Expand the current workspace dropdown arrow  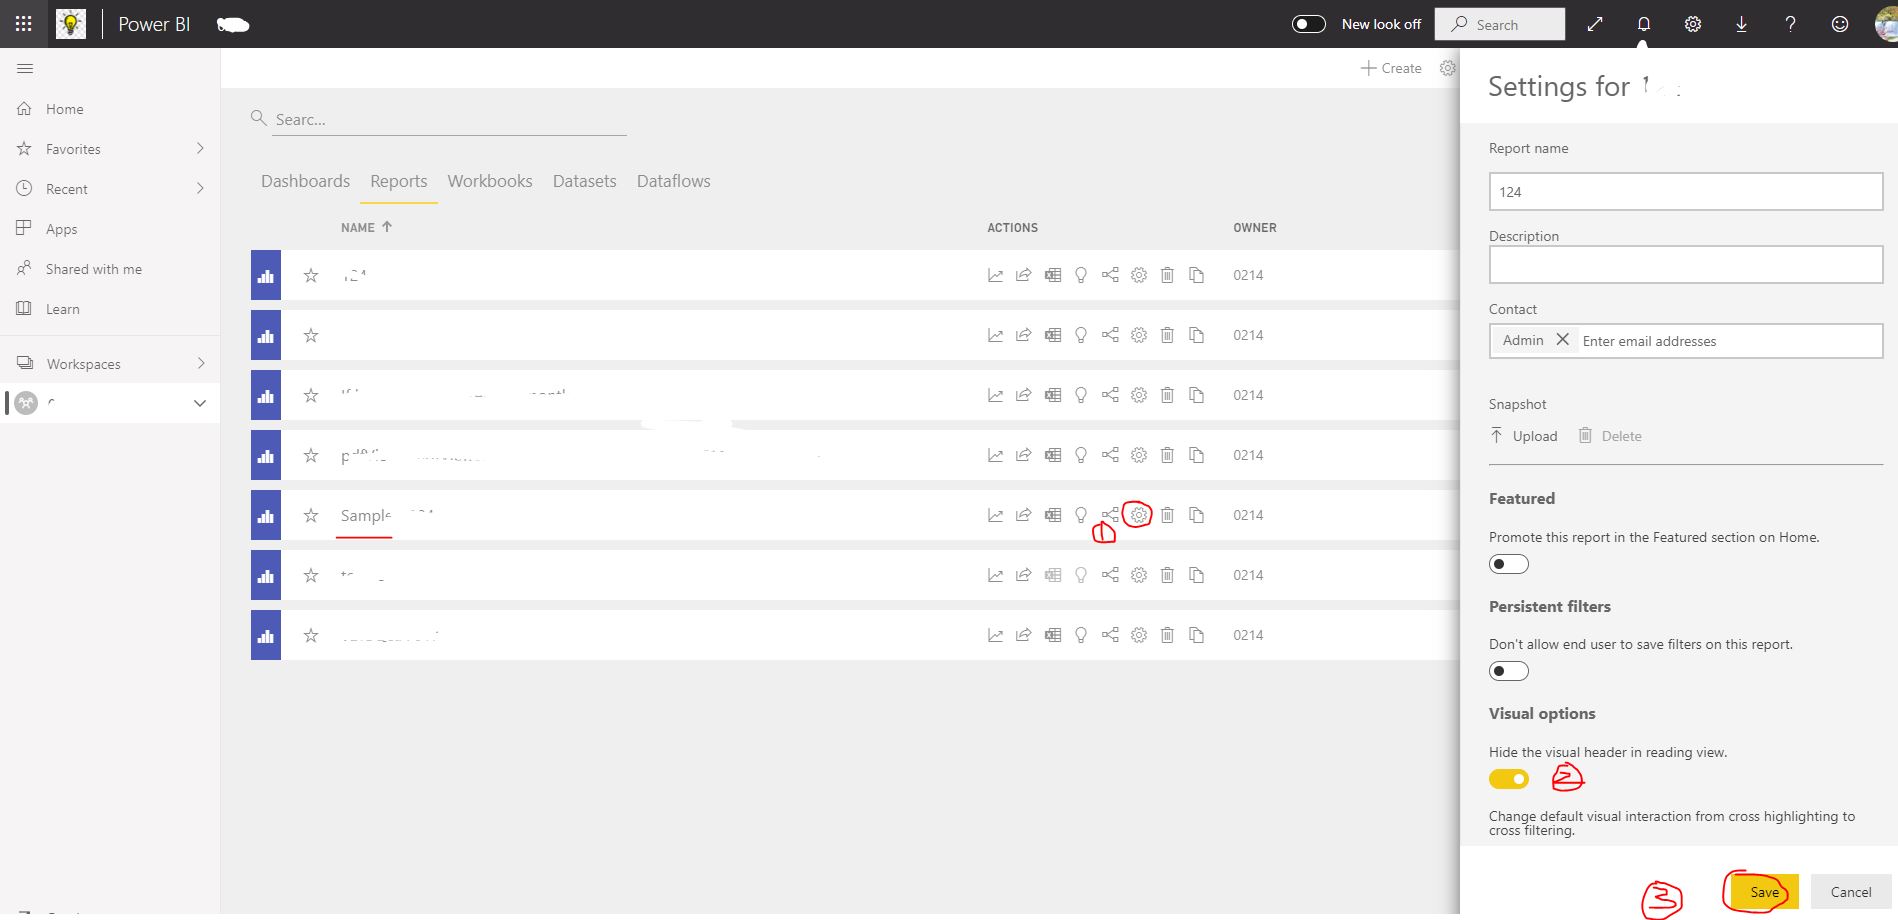pos(200,403)
